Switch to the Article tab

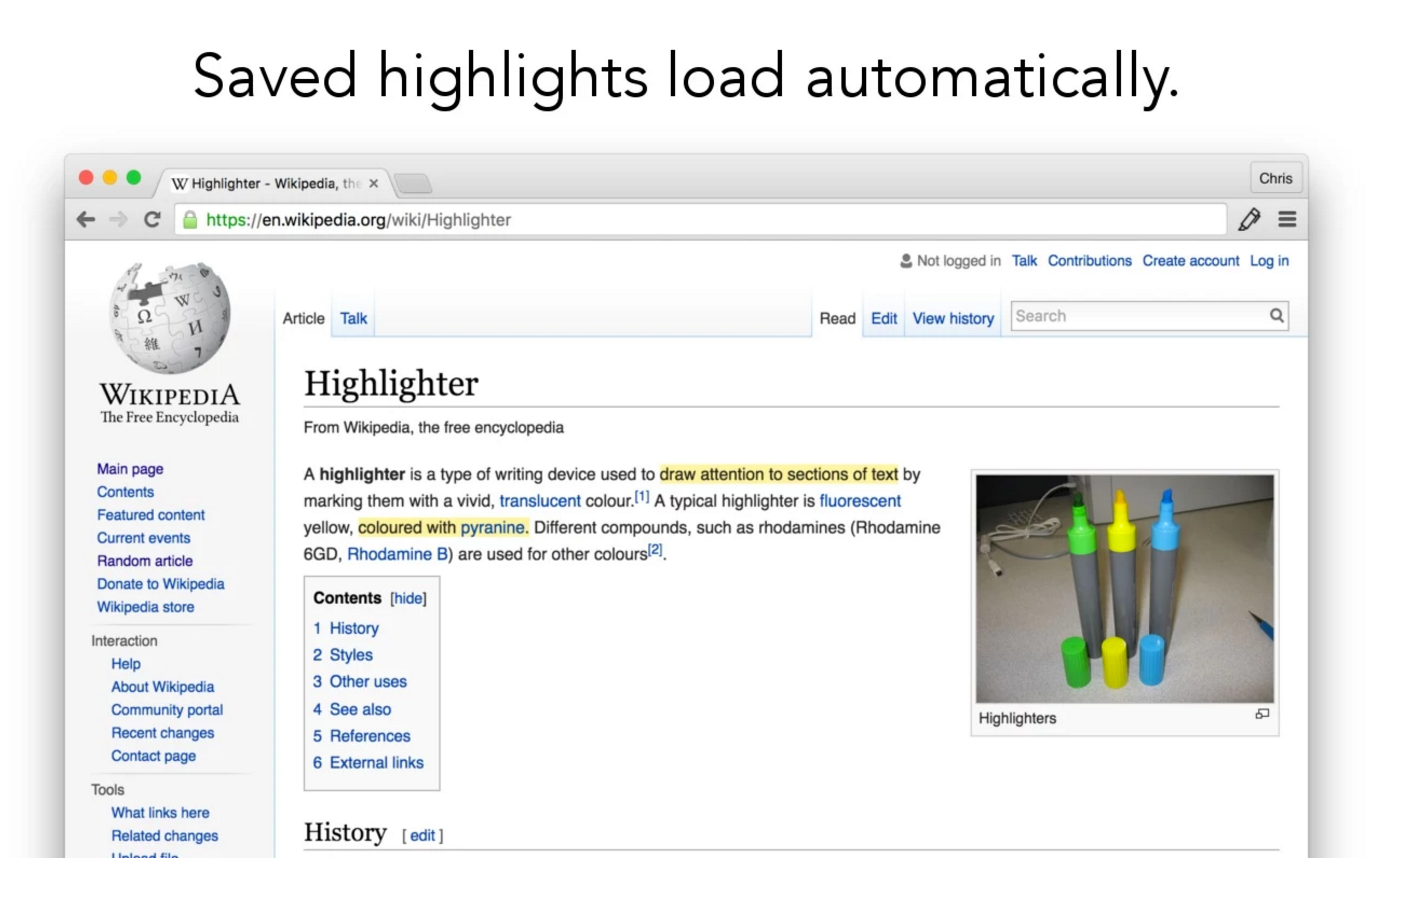point(303,318)
